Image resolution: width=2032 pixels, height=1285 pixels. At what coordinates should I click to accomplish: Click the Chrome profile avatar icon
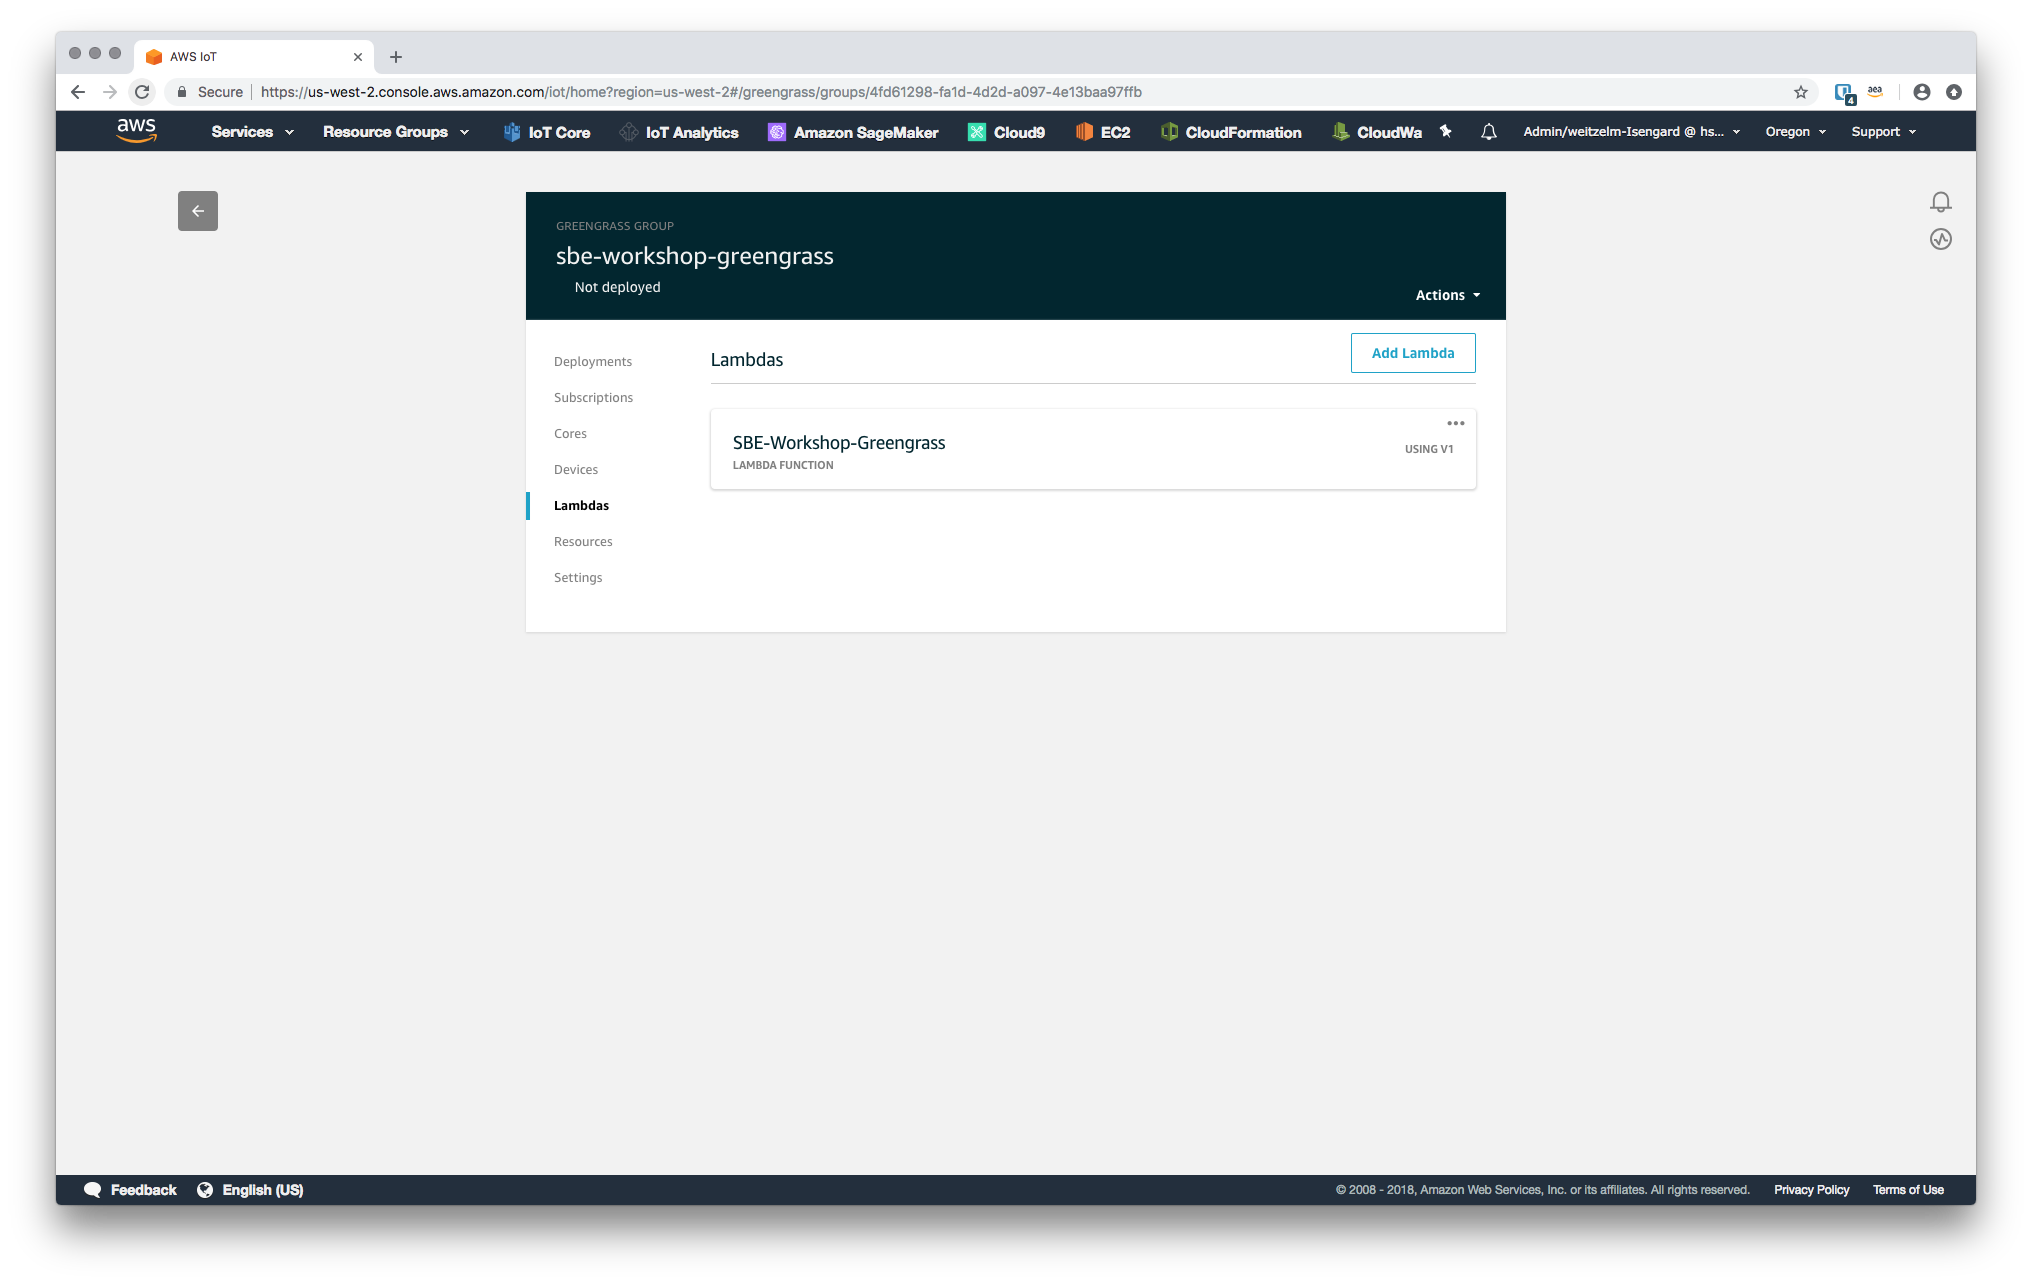[x=1922, y=92]
